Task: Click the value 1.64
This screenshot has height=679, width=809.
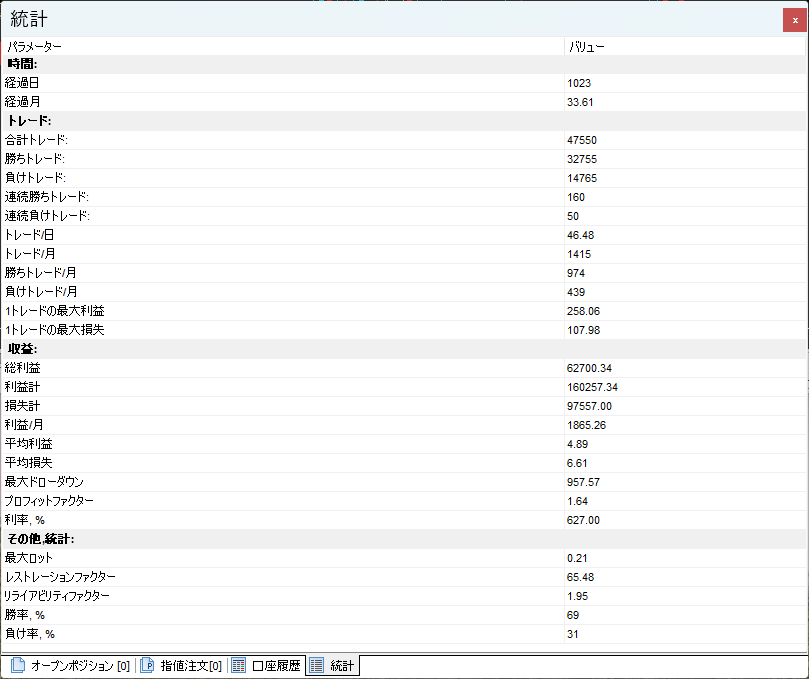Action: [577, 502]
